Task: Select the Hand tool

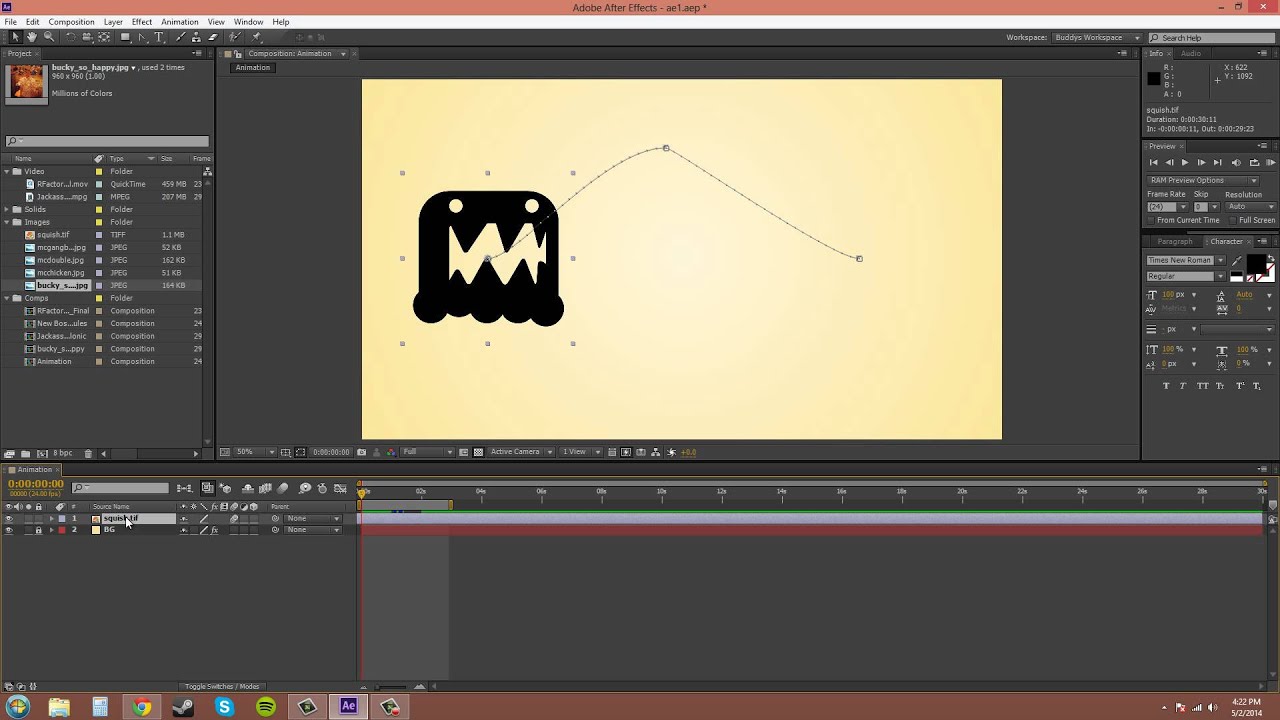Action: pos(32,37)
